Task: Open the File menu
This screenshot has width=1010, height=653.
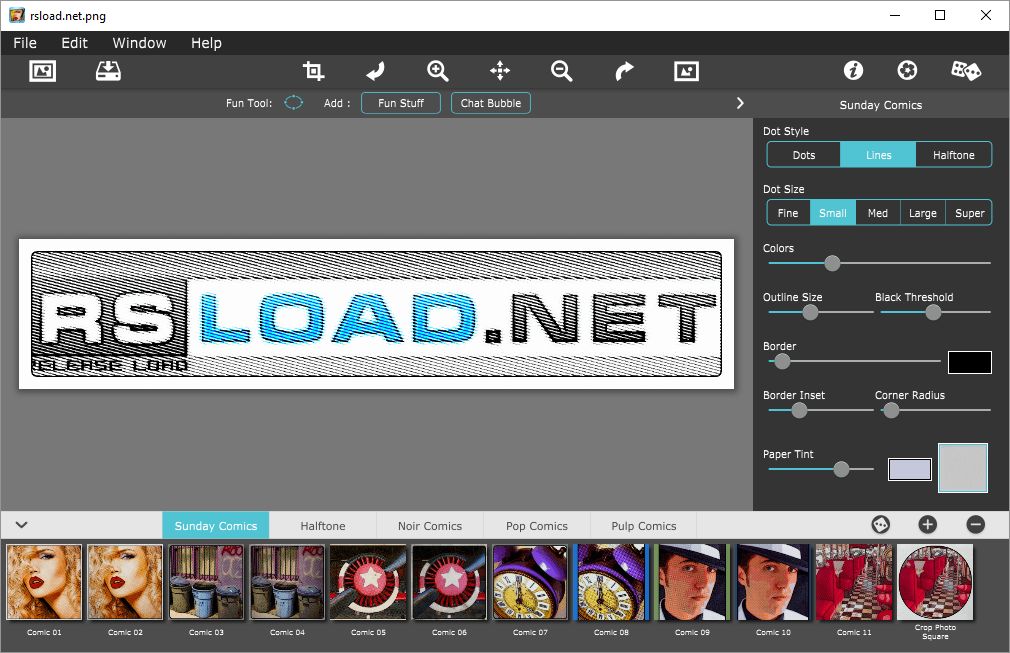Action: 24,43
